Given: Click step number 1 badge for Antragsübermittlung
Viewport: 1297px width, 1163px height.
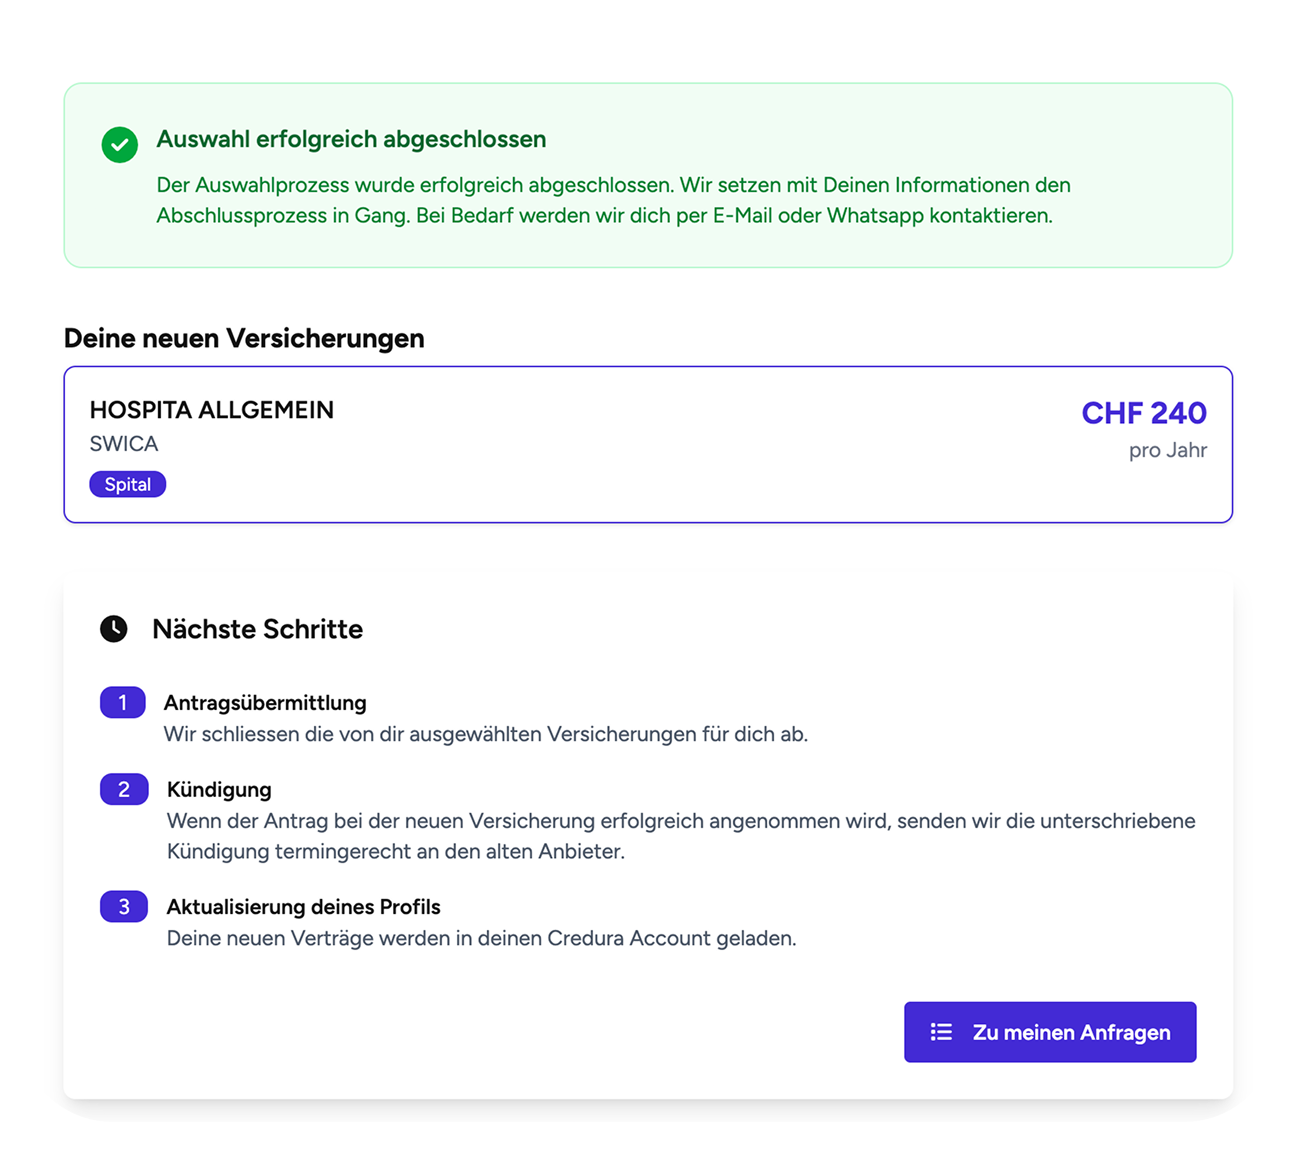Looking at the screenshot, I should [x=123, y=702].
